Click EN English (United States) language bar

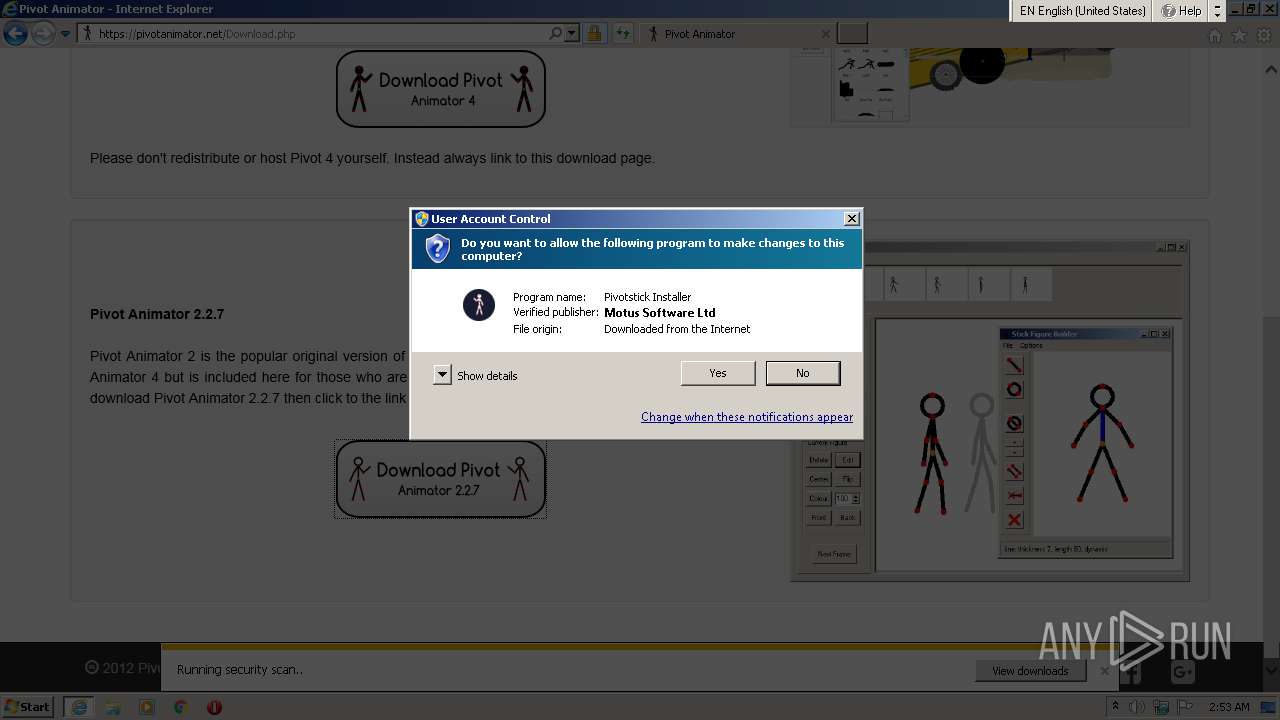pyautogui.click(x=1082, y=11)
